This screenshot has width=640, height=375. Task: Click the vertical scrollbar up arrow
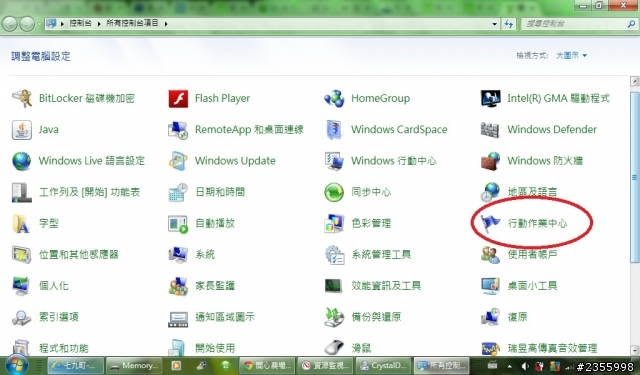[x=634, y=81]
